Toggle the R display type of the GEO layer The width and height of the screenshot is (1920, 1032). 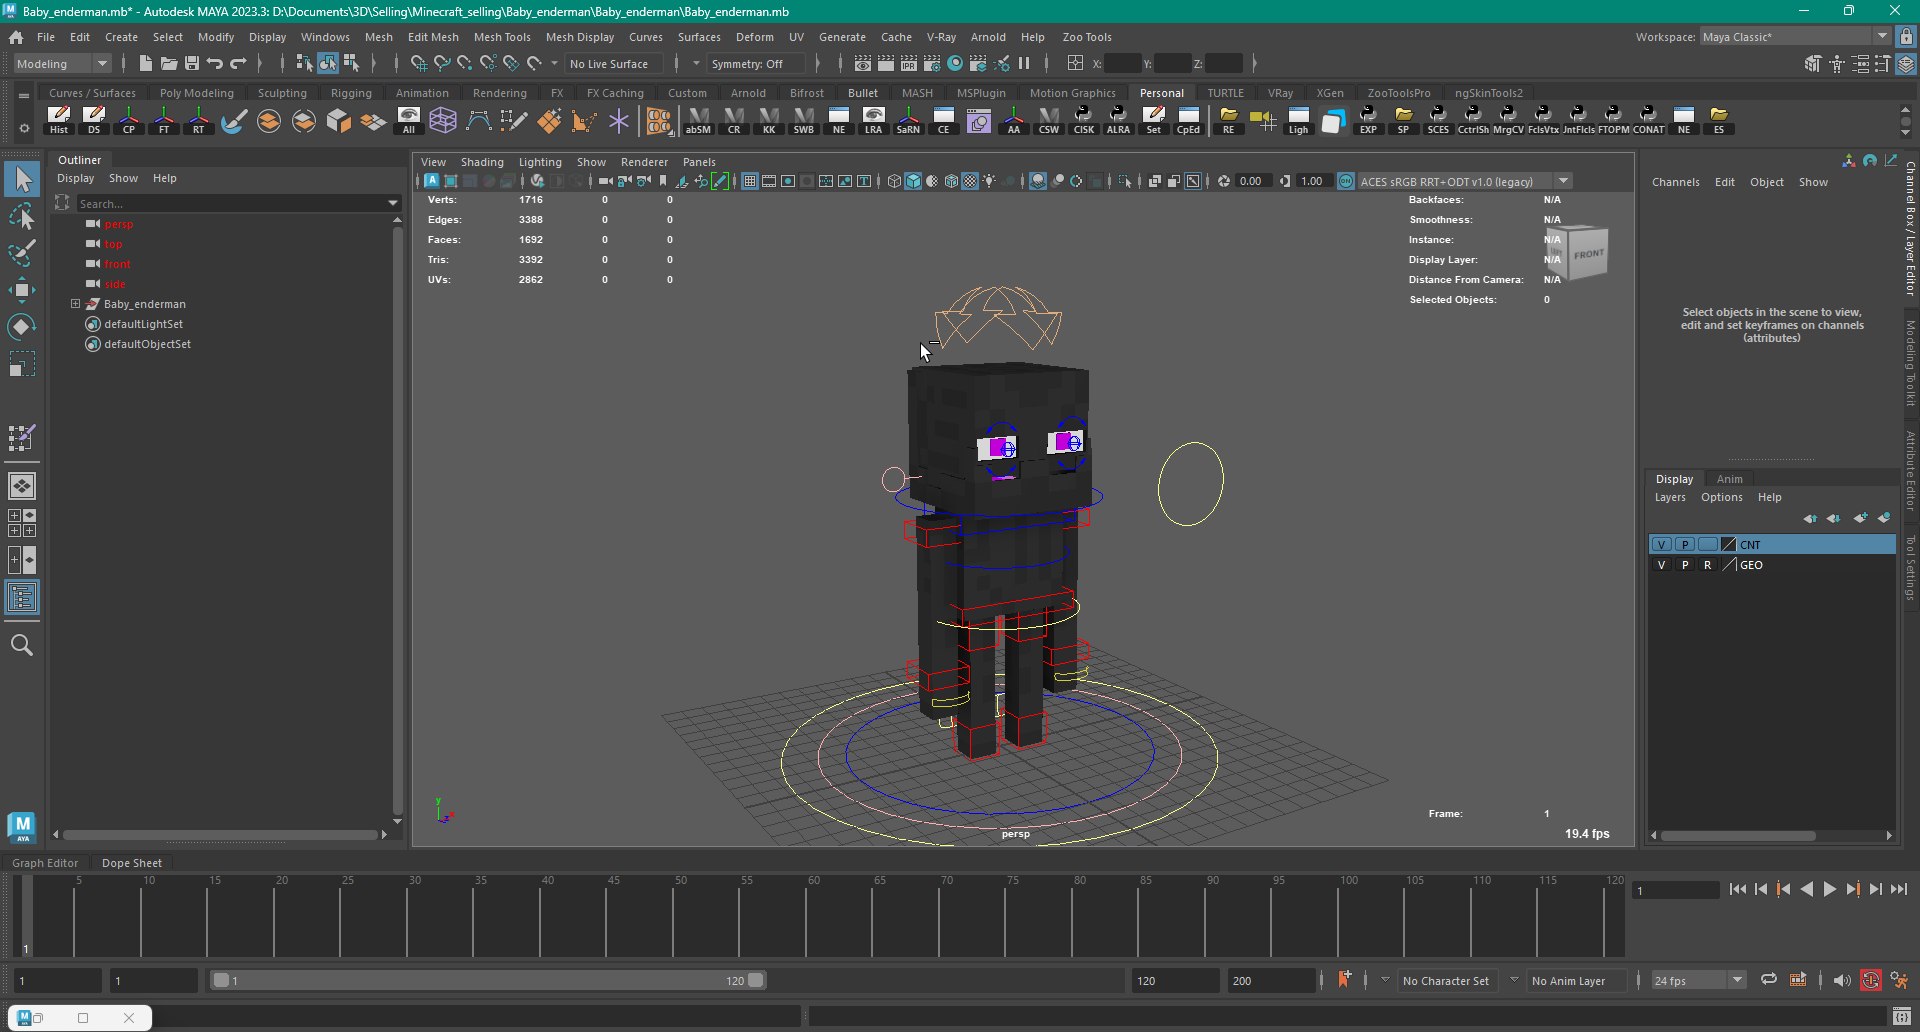1708,565
